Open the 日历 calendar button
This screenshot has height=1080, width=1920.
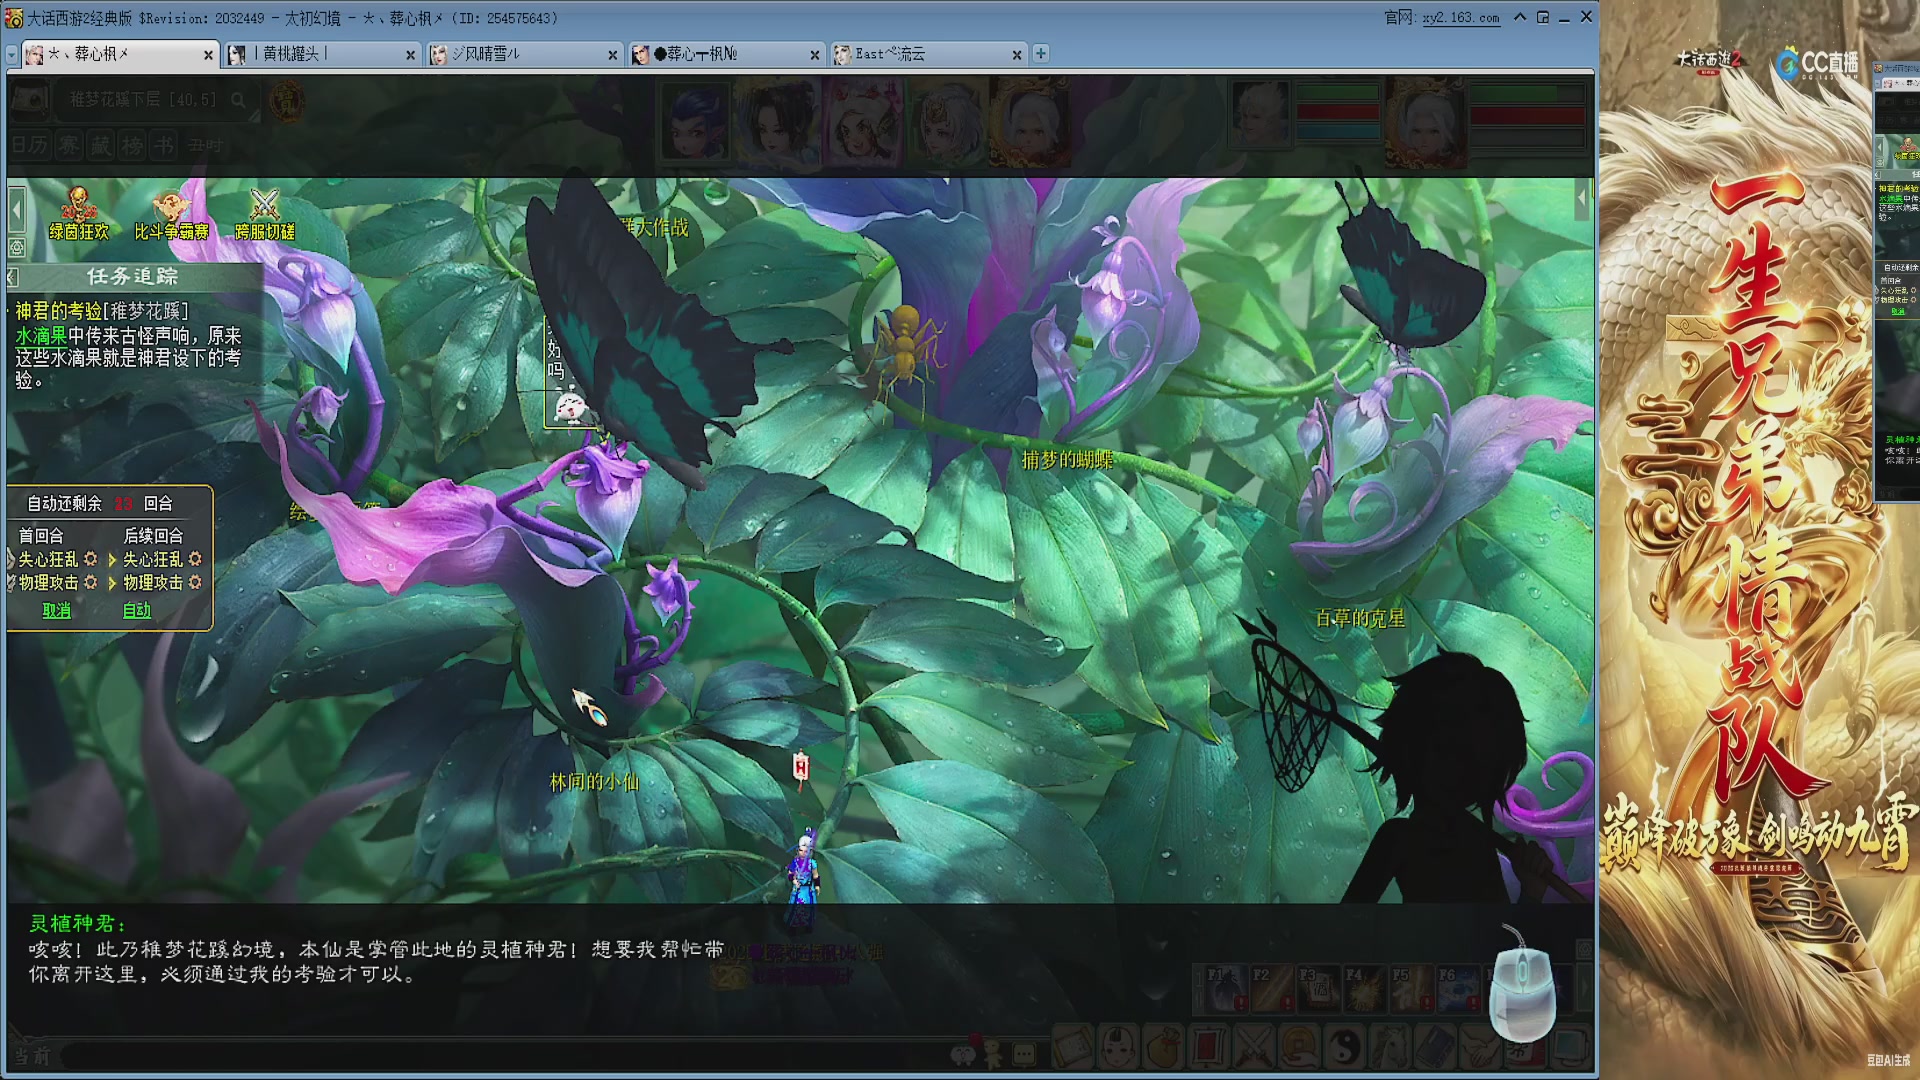click(29, 146)
